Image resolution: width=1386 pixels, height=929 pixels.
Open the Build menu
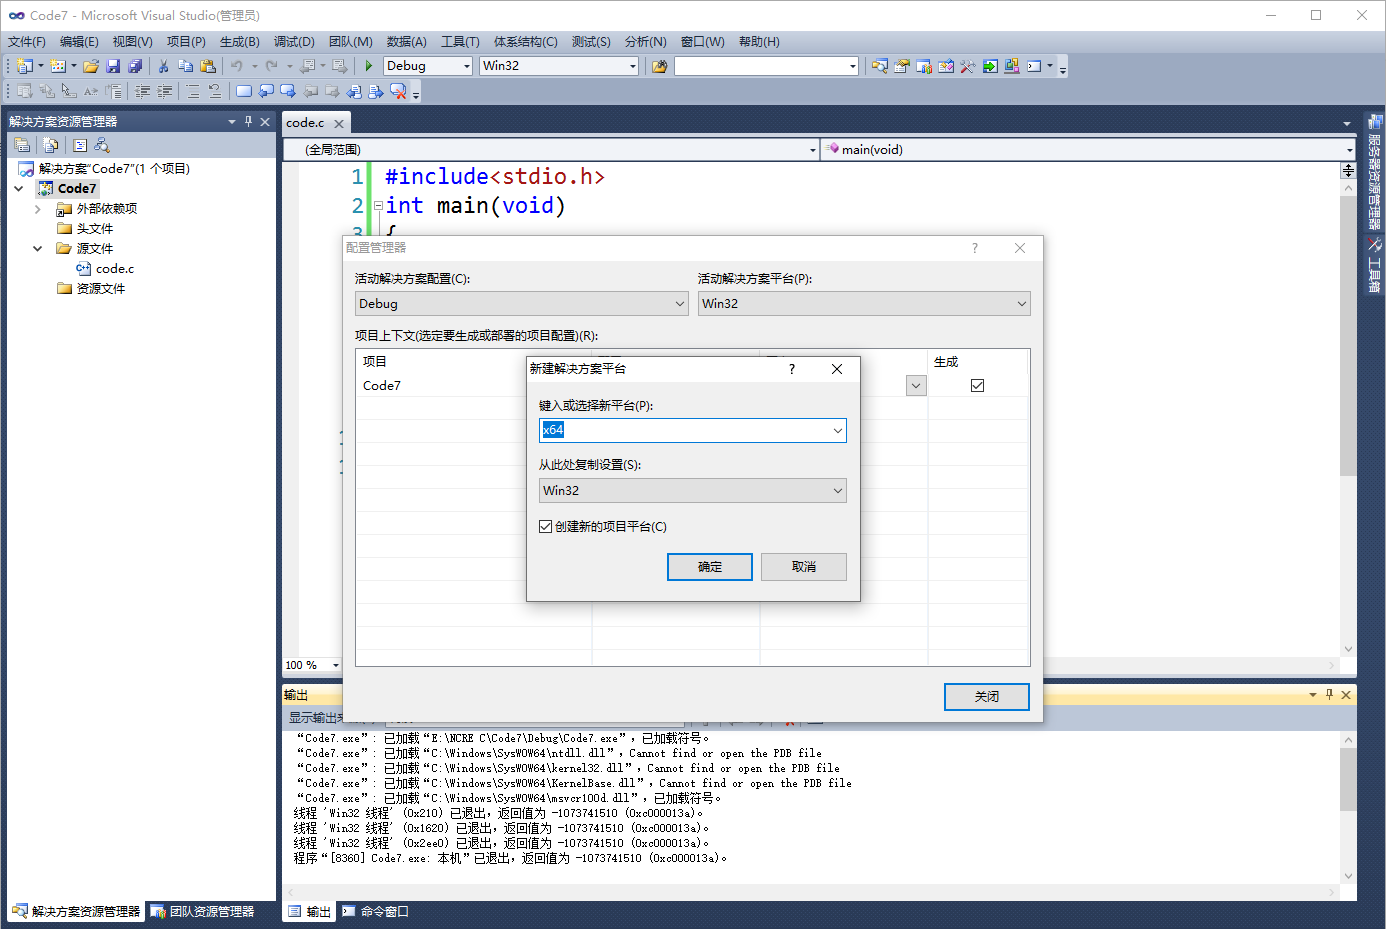click(x=240, y=41)
